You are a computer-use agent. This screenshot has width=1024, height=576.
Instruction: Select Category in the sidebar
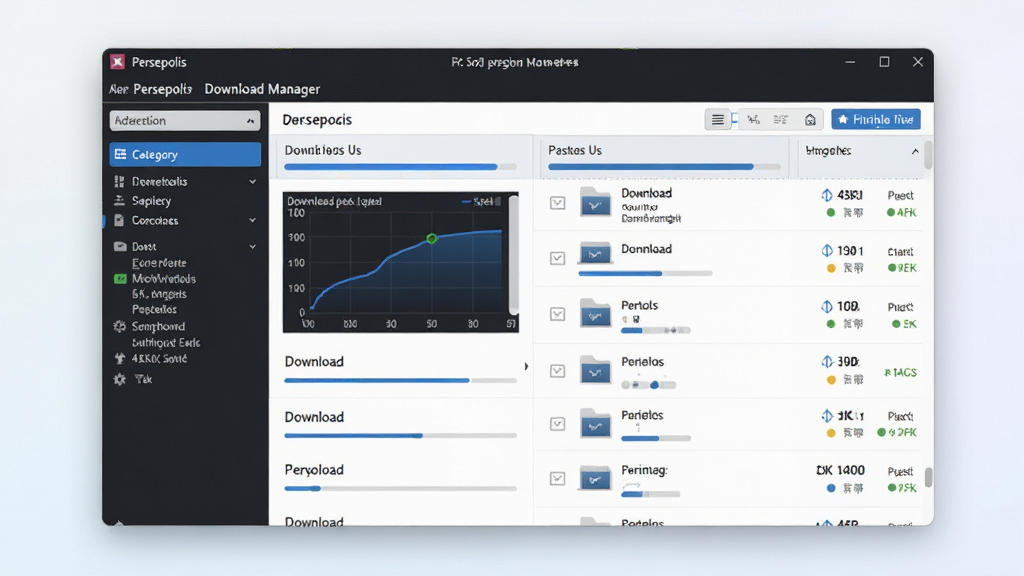coord(185,155)
